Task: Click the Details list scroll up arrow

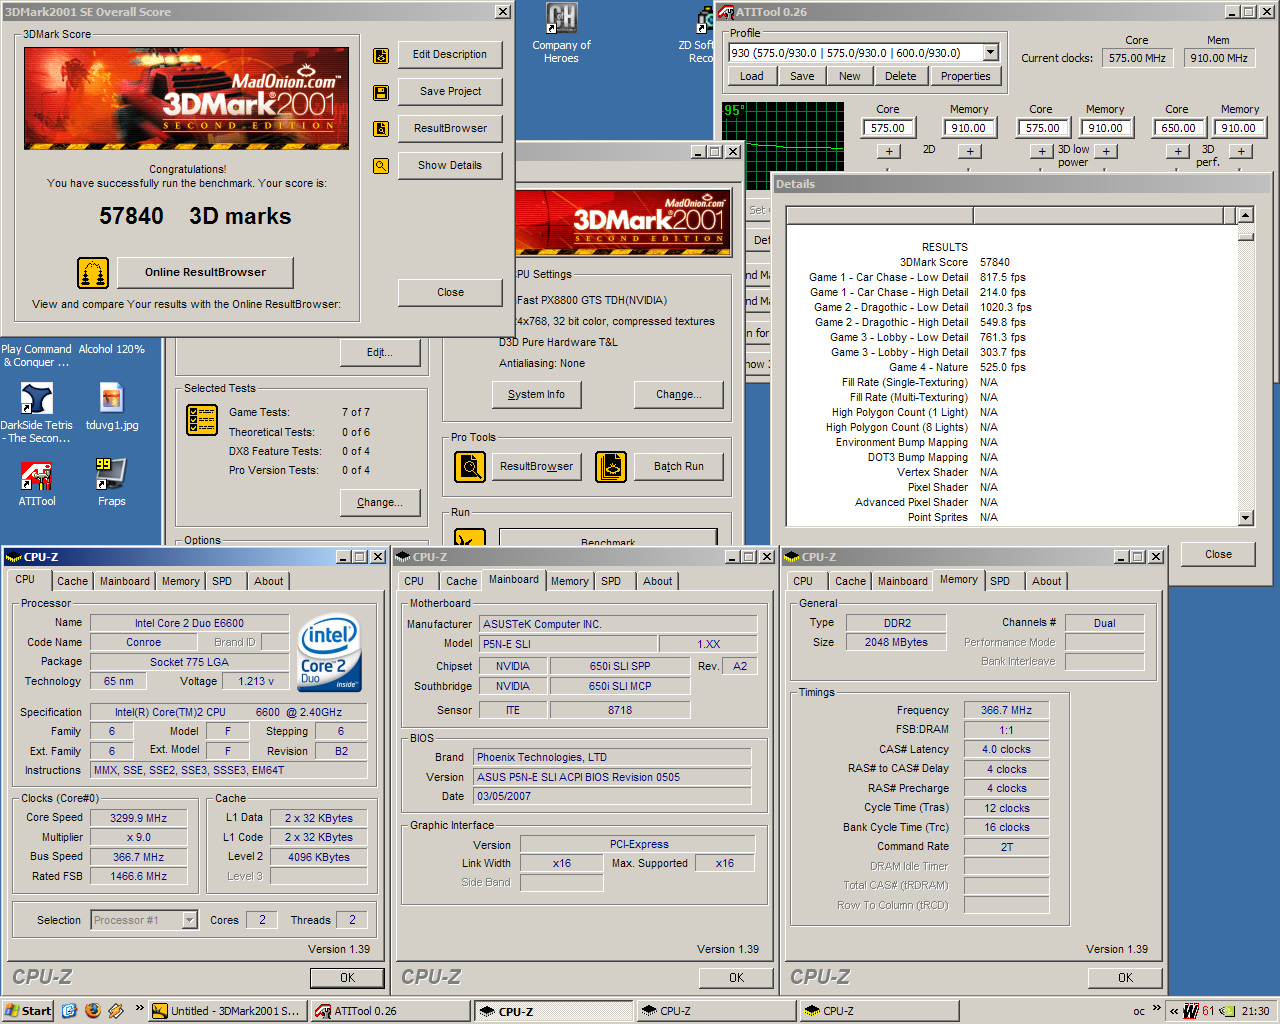Action: tap(1245, 215)
